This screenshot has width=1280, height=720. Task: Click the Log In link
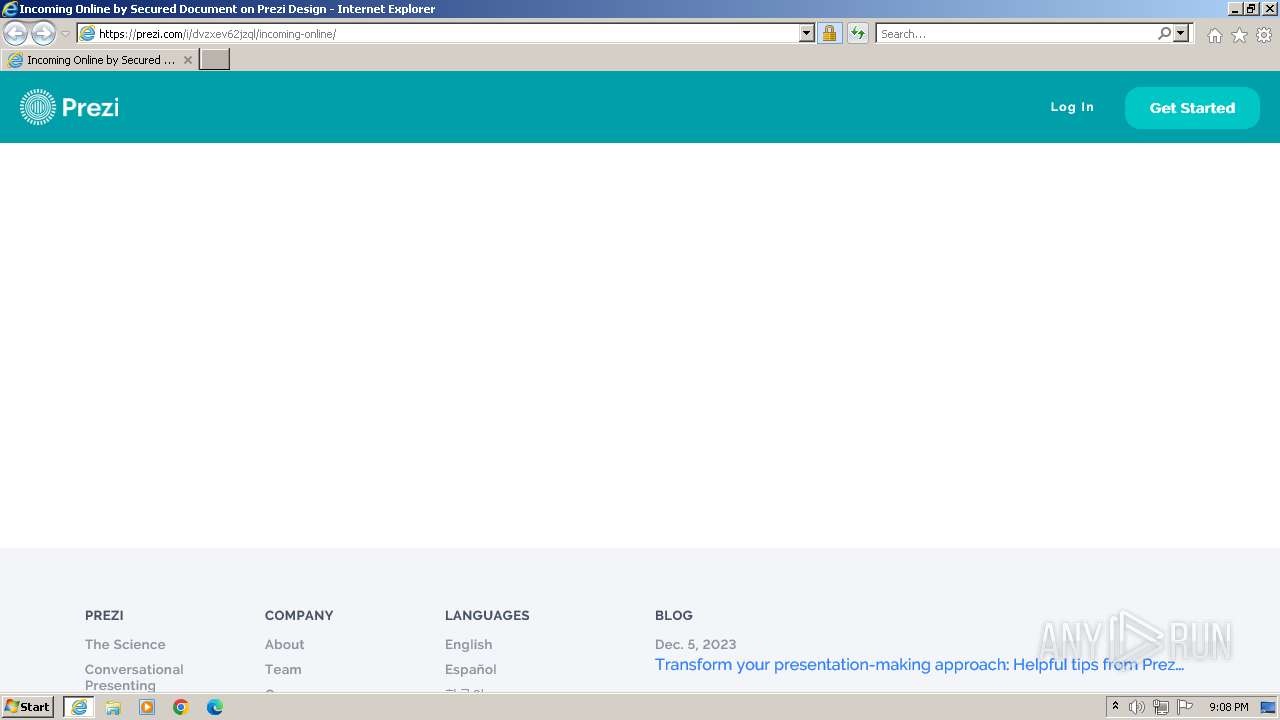pyautogui.click(x=1072, y=107)
